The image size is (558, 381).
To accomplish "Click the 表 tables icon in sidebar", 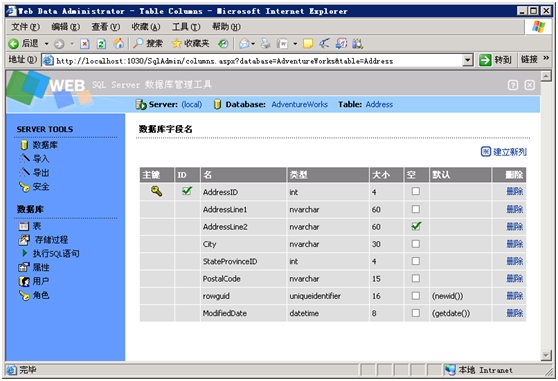I will click(23, 226).
